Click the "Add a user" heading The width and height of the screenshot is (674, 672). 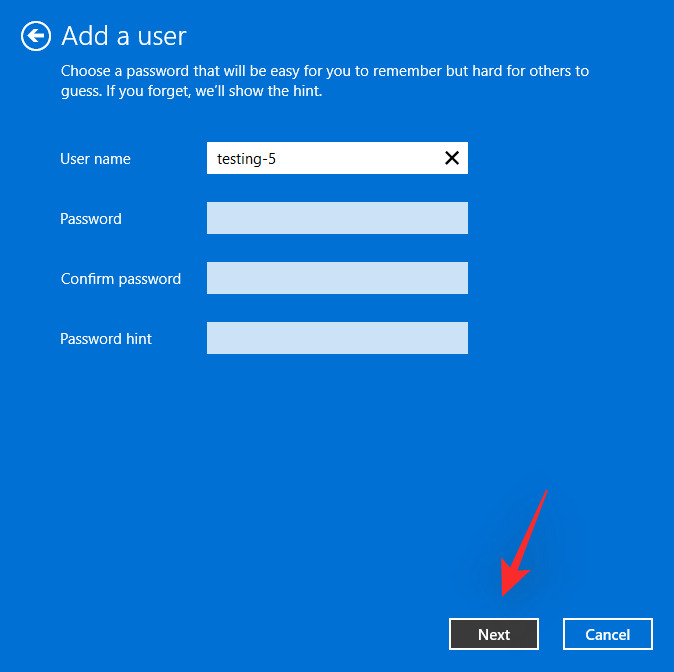124,37
